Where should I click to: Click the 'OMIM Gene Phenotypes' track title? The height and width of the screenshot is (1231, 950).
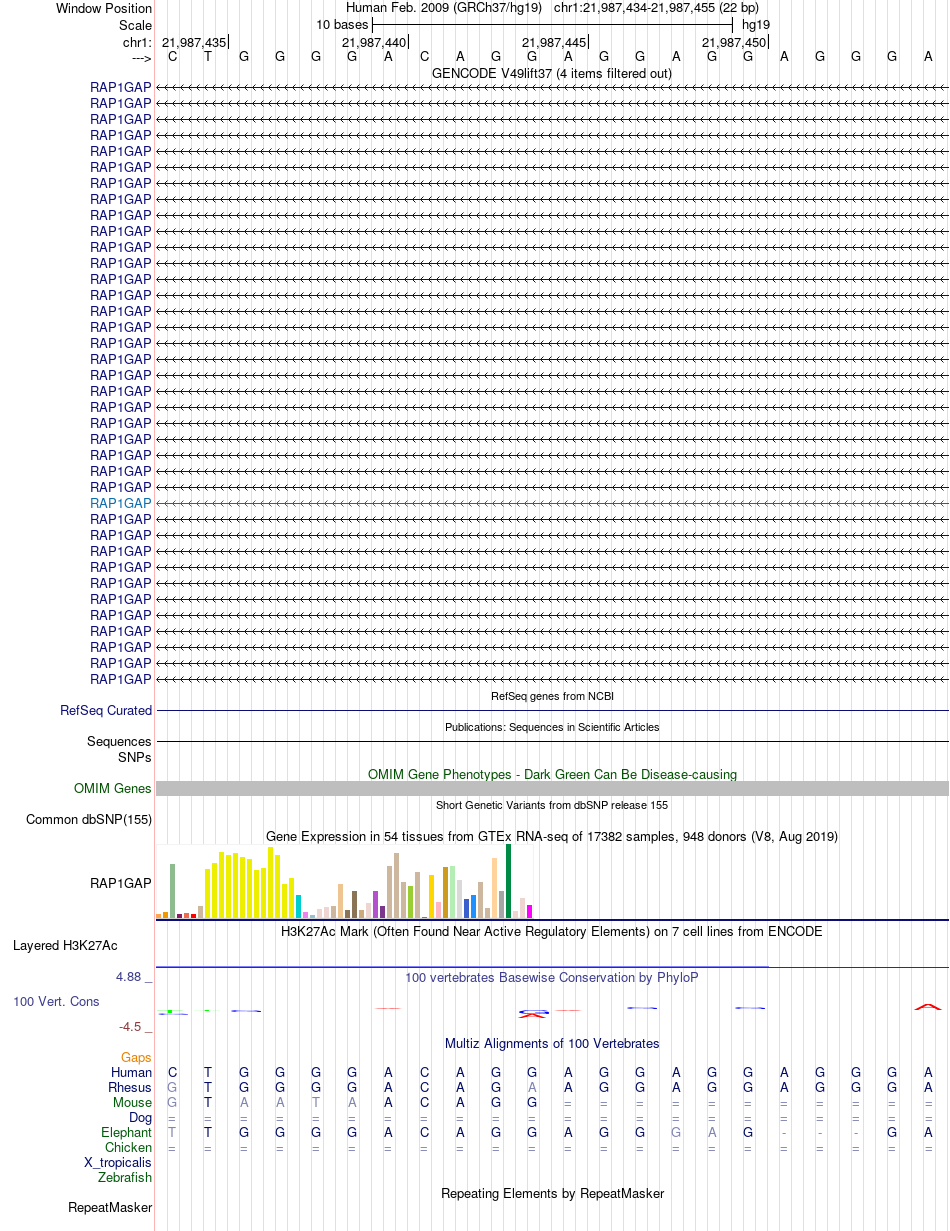pos(552,774)
